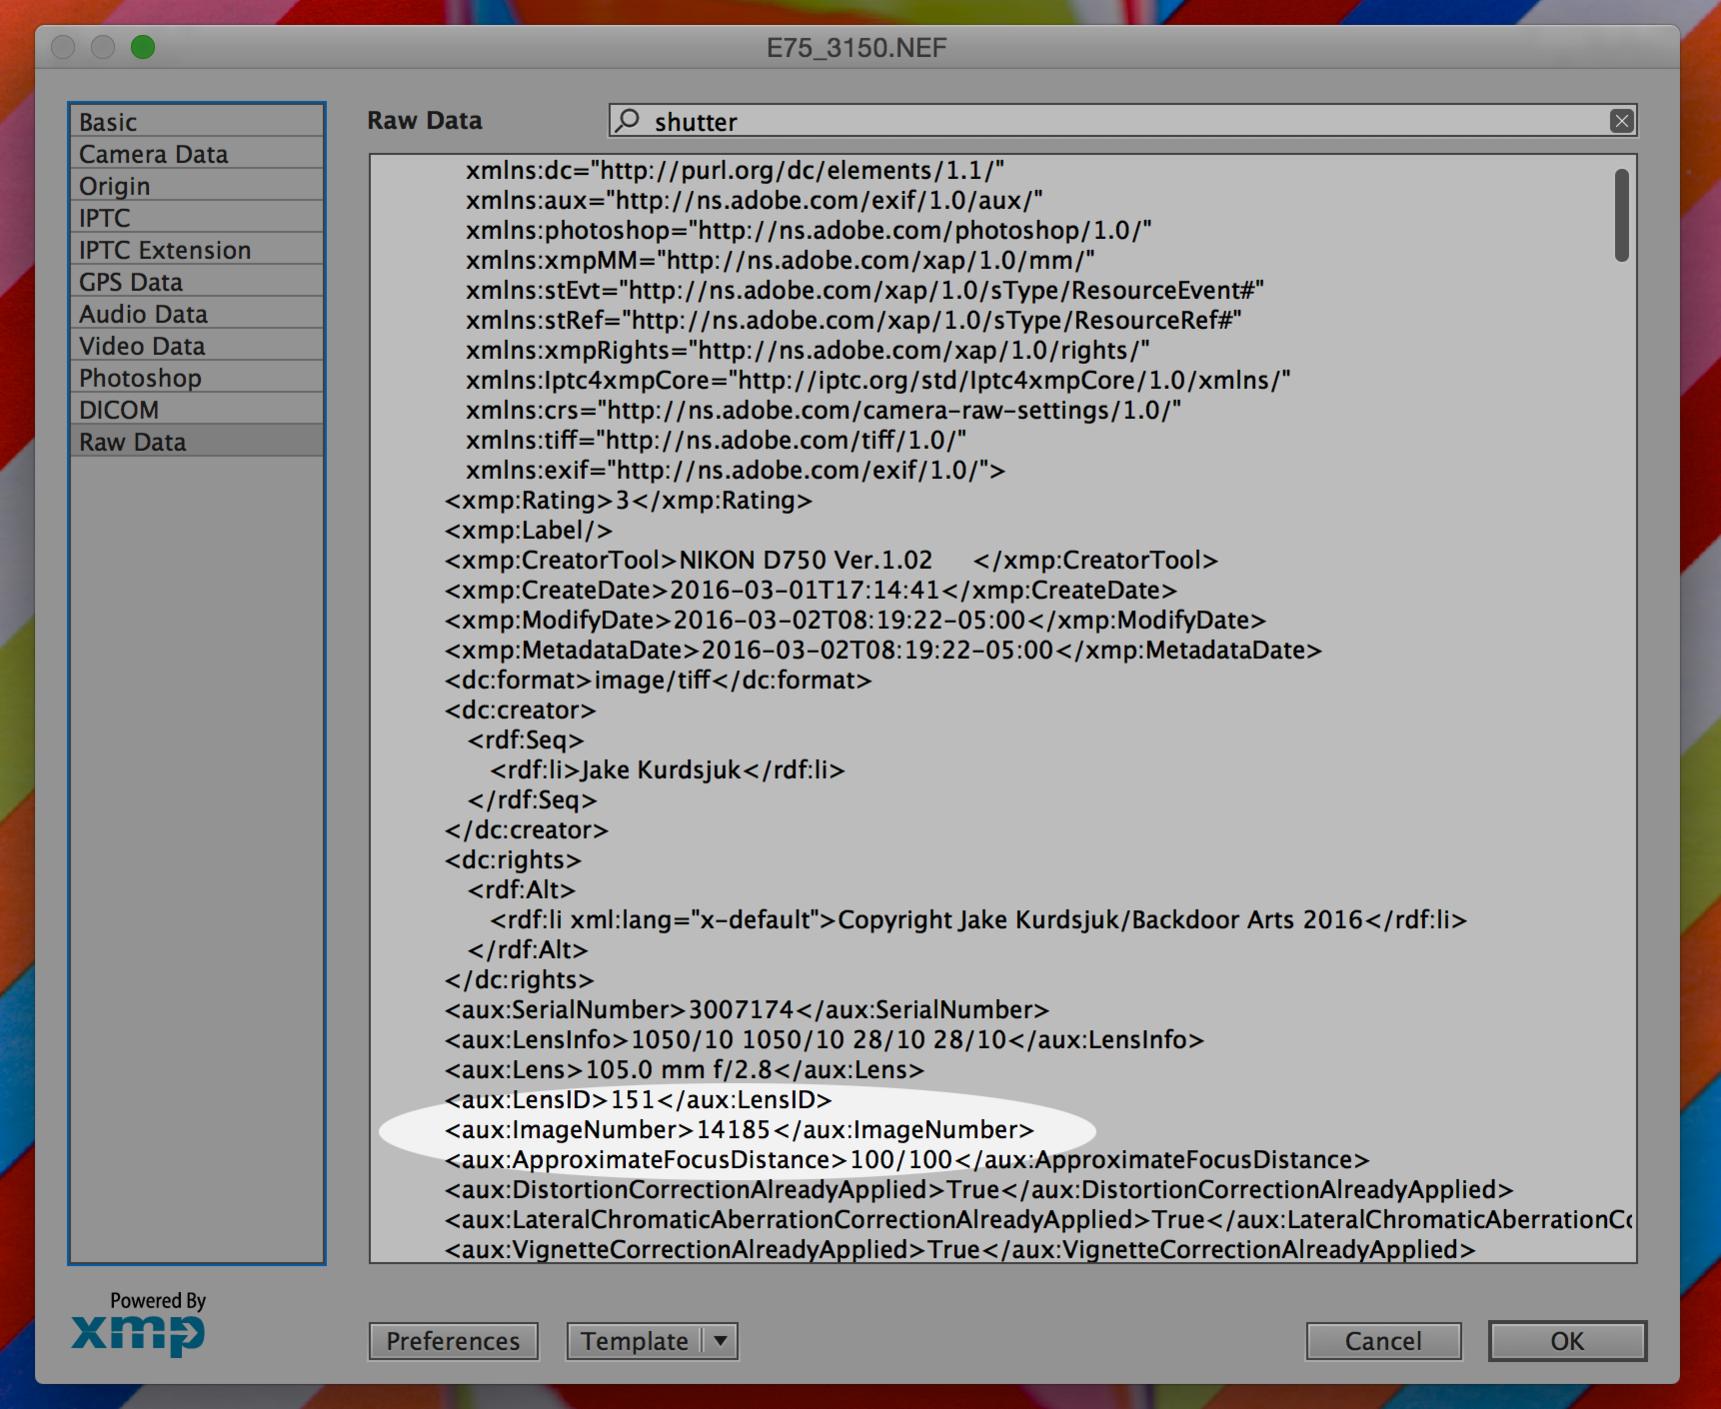The height and width of the screenshot is (1409, 1721).
Task: Click the Preferences button
Action: tap(453, 1341)
